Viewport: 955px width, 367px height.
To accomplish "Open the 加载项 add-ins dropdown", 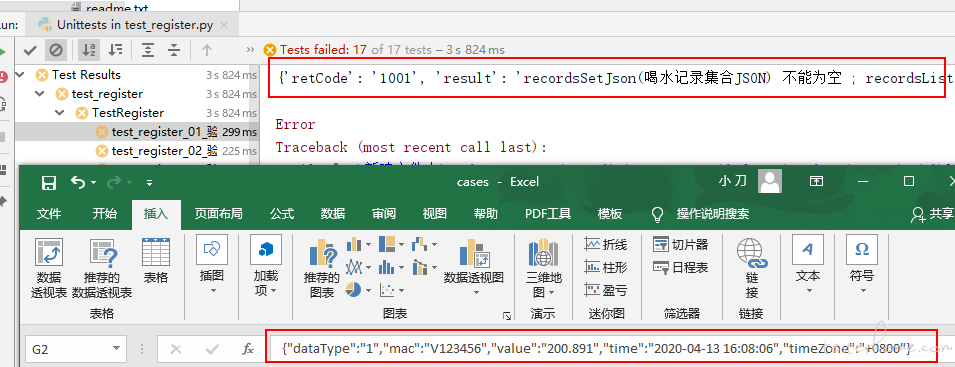I will (x=266, y=266).
